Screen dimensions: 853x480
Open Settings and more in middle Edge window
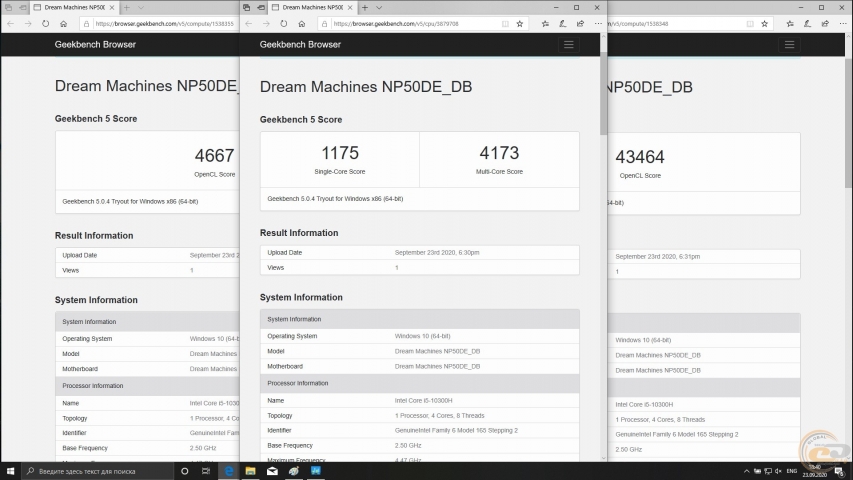(598, 24)
